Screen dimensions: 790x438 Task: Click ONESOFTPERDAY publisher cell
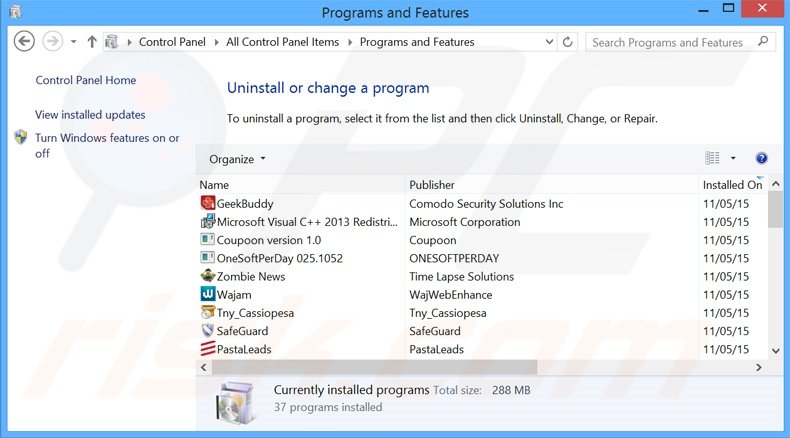[x=454, y=258]
